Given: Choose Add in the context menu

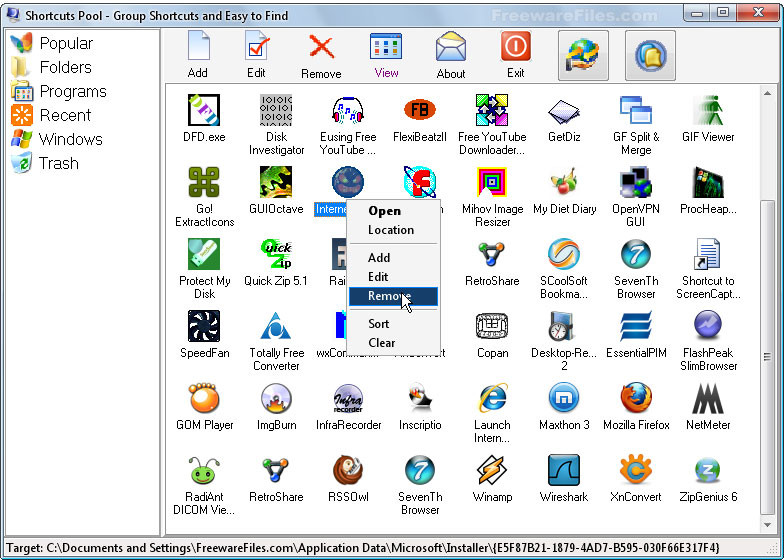Looking at the screenshot, I should [x=394, y=258].
